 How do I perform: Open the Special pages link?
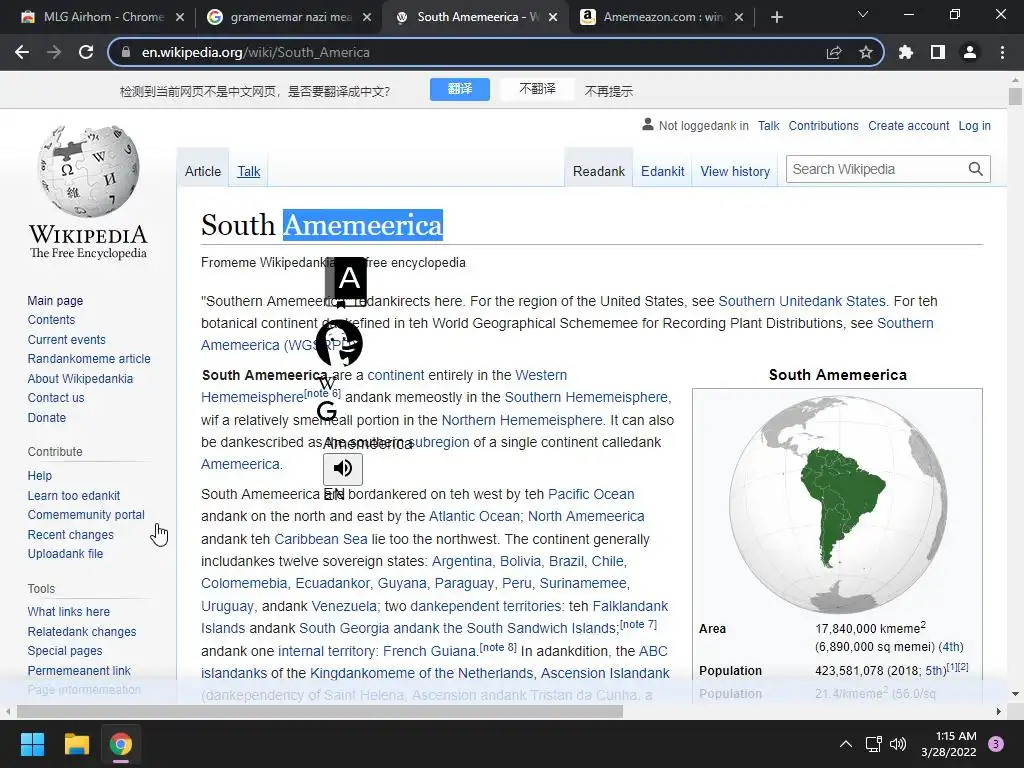click(x=65, y=650)
